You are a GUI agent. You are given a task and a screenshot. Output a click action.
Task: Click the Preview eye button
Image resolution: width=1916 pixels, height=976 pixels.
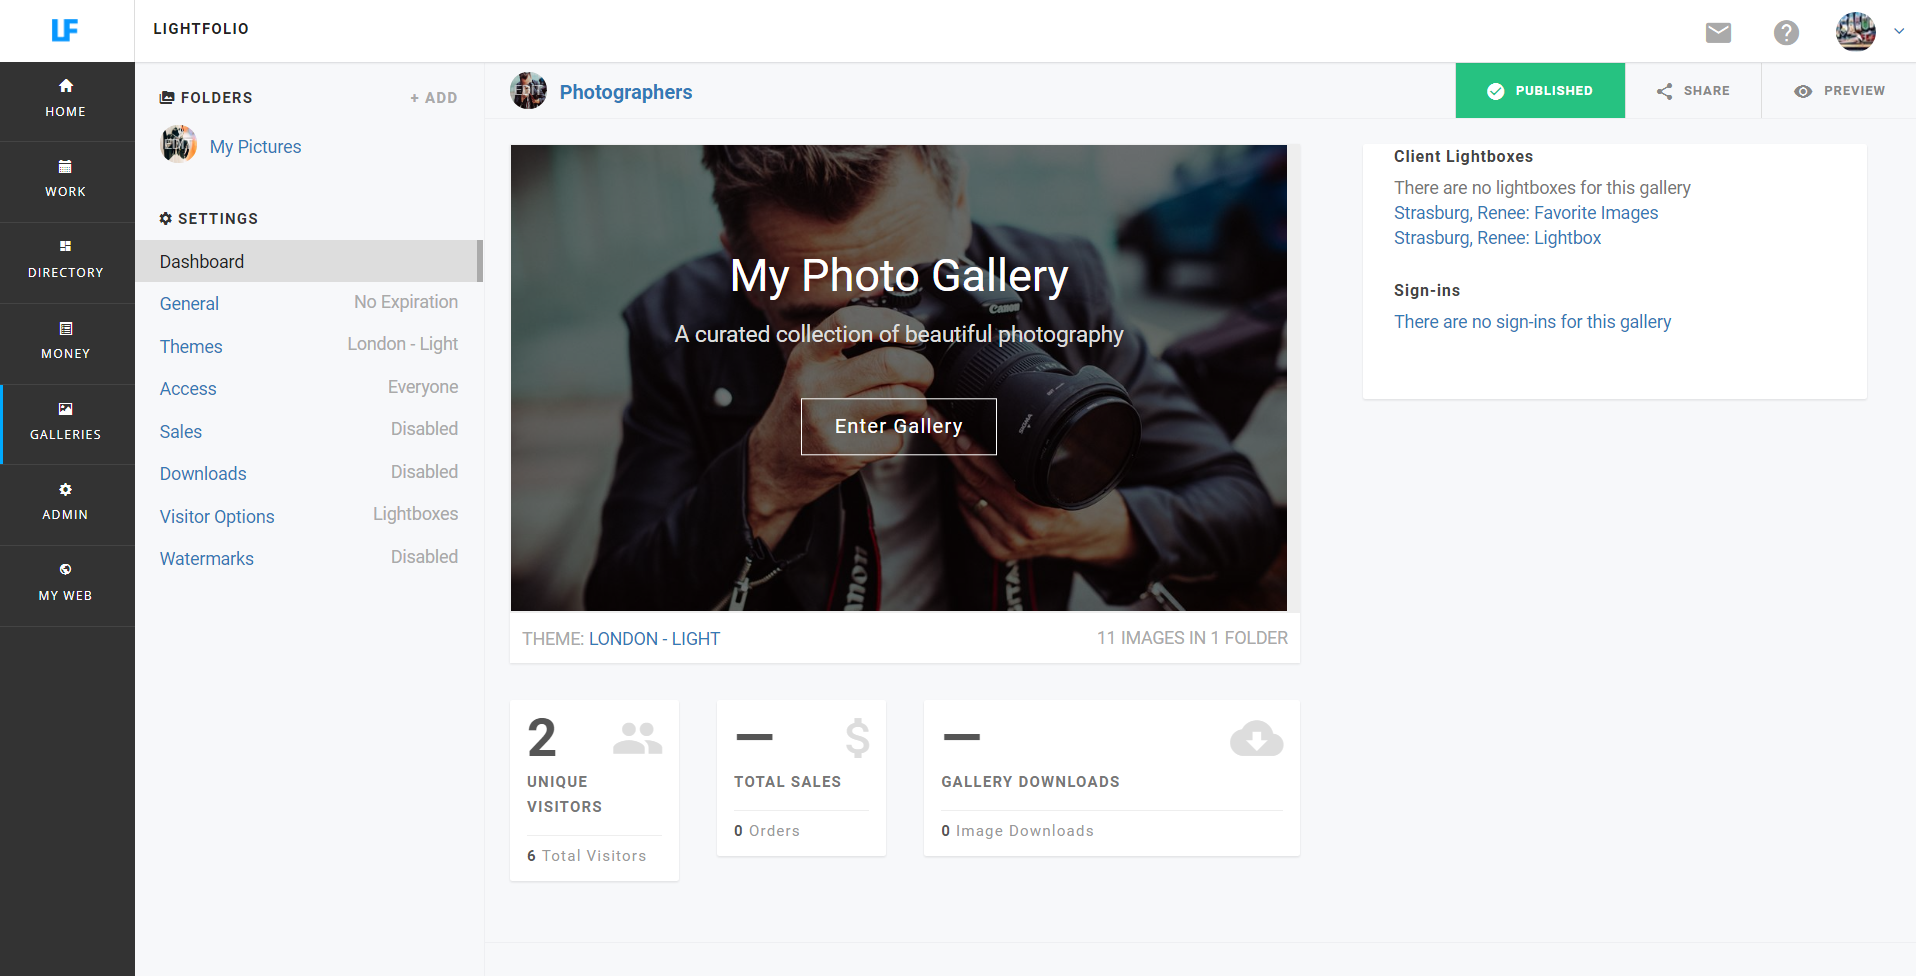coord(1839,91)
